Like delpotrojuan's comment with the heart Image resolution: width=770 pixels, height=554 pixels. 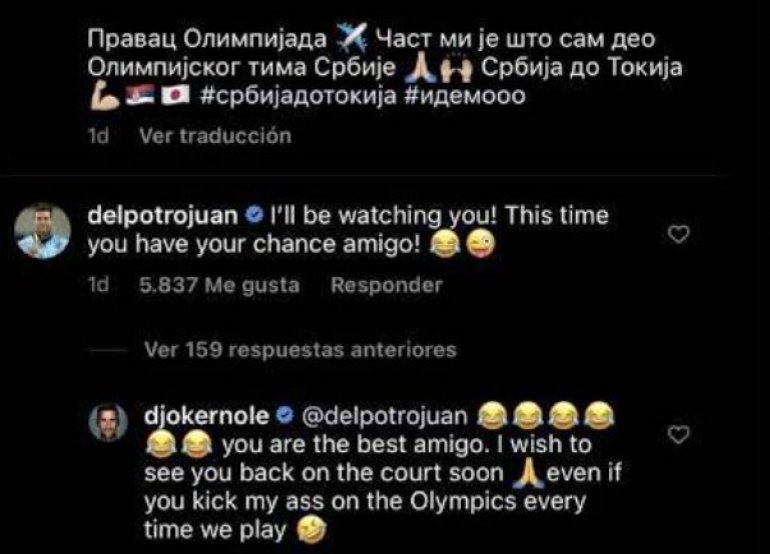click(679, 234)
